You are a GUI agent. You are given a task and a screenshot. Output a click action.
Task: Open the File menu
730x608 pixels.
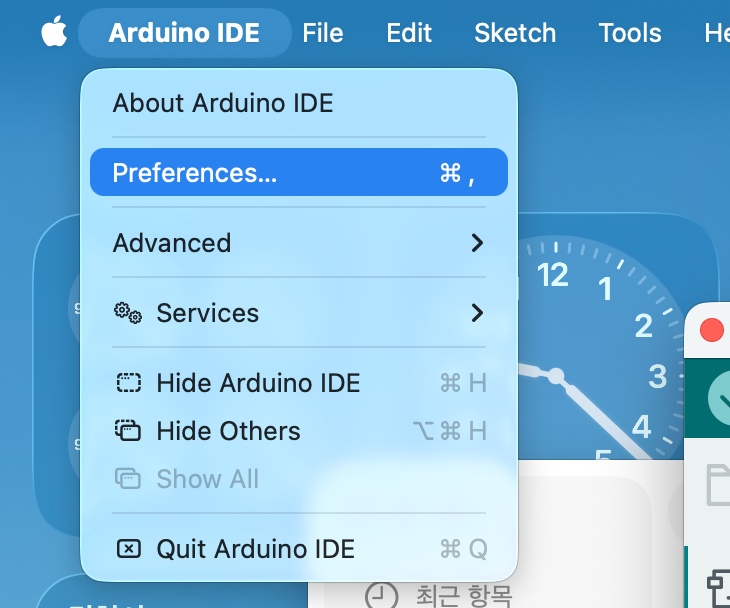(323, 33)
